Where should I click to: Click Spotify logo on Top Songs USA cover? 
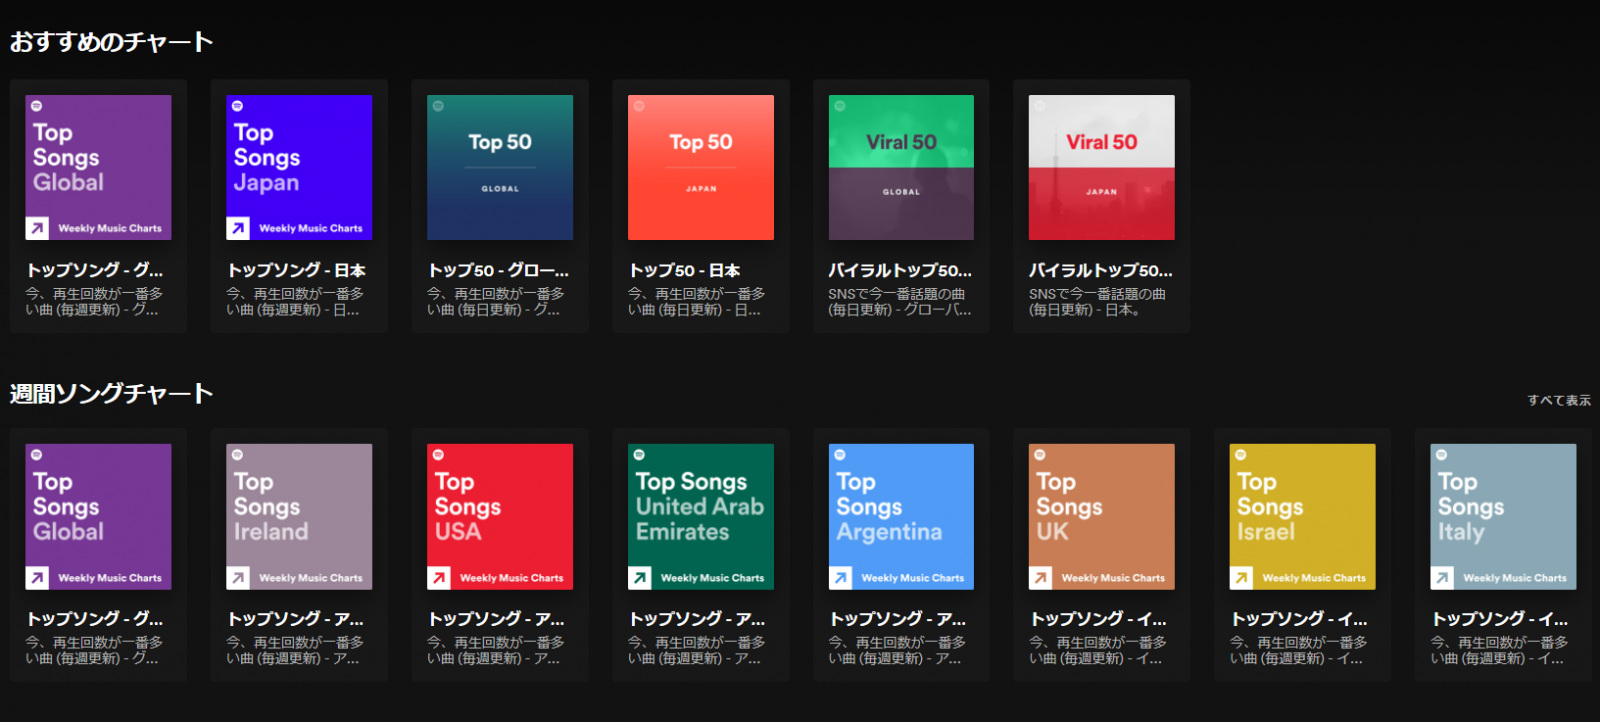coord(438,454)
